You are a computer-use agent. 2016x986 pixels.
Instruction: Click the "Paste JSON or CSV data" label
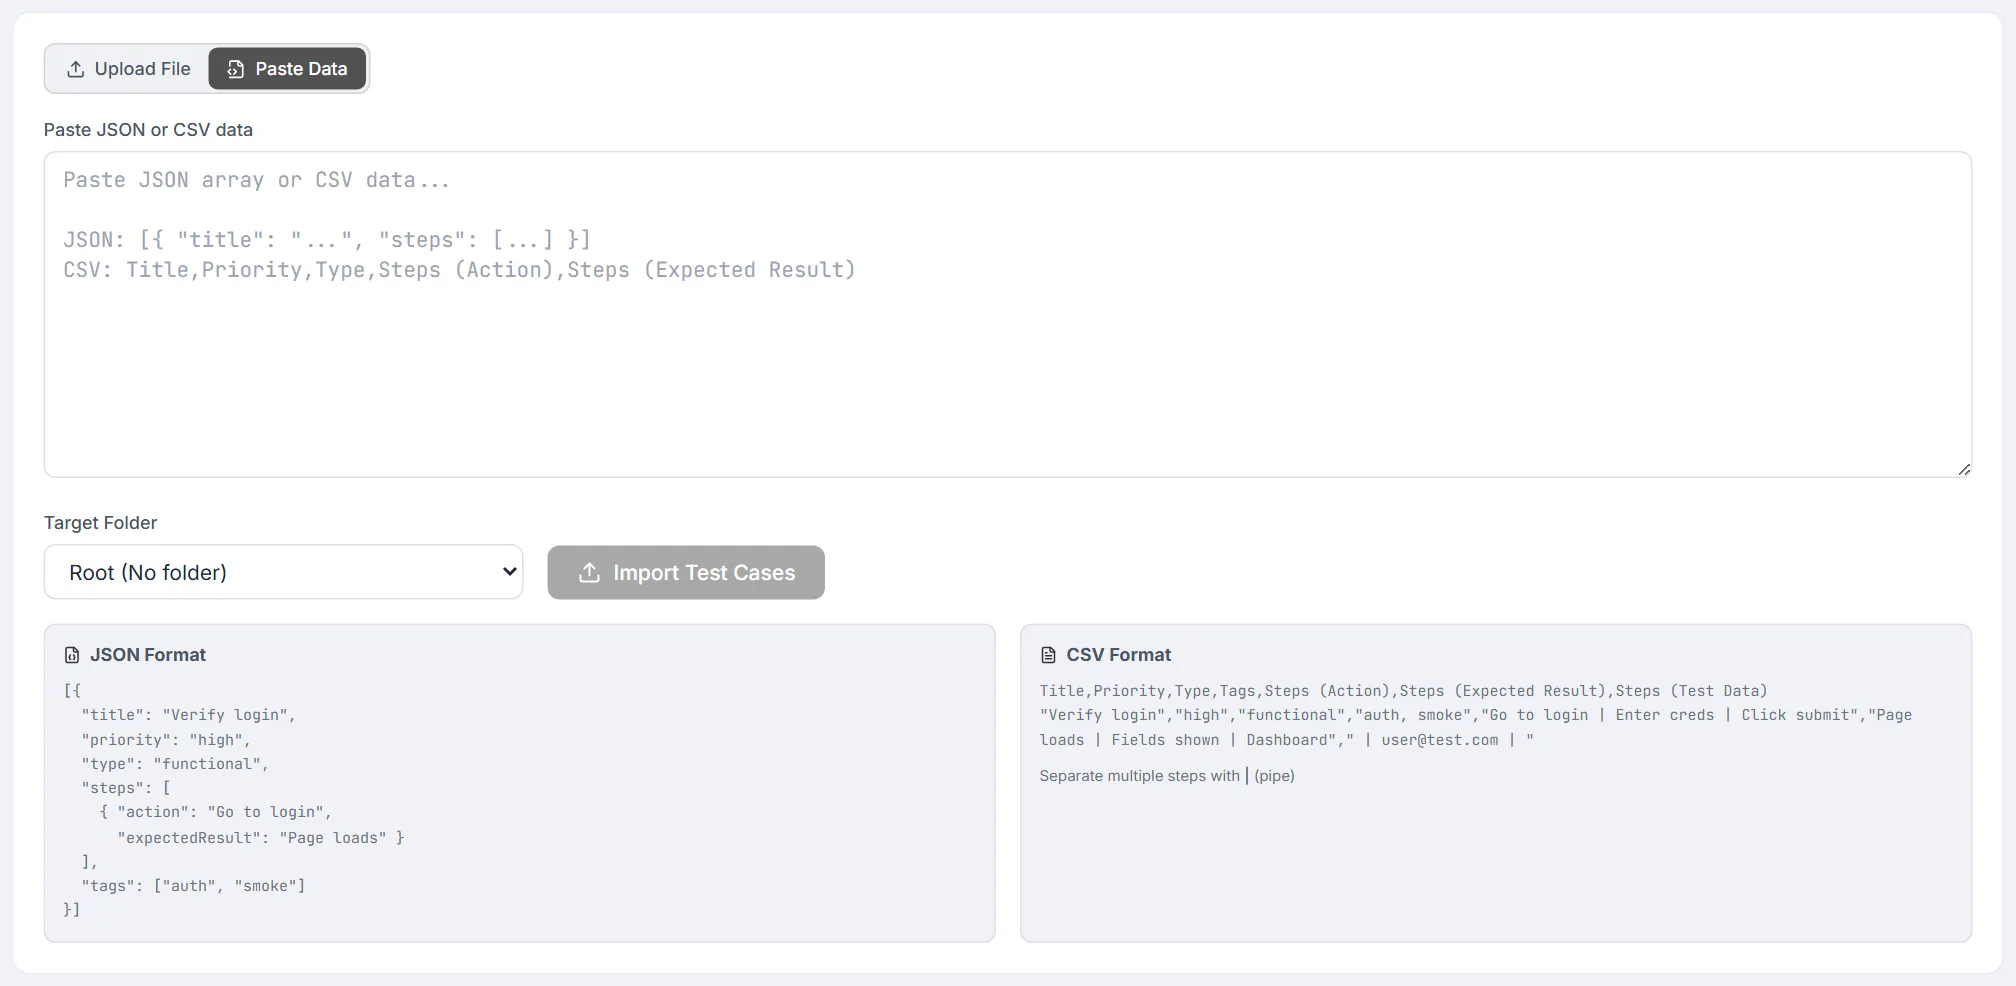[148, 130]
